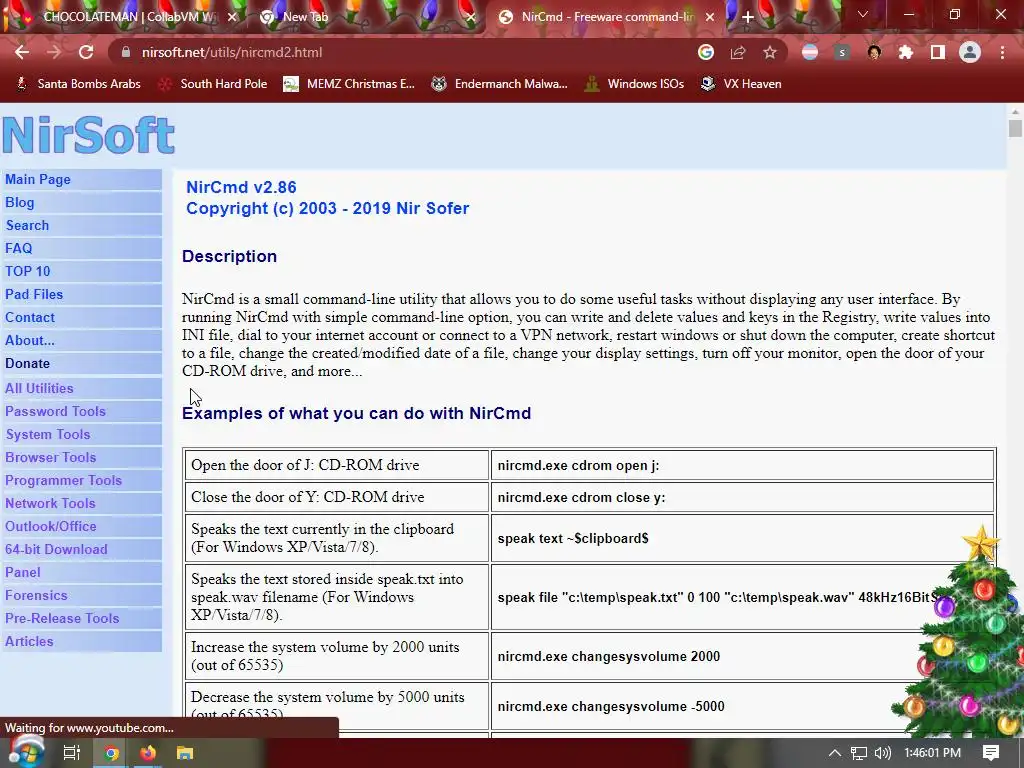Open Google icon in address bar
Viewport: 1024px width, 768px height.
tap(705, 52)
